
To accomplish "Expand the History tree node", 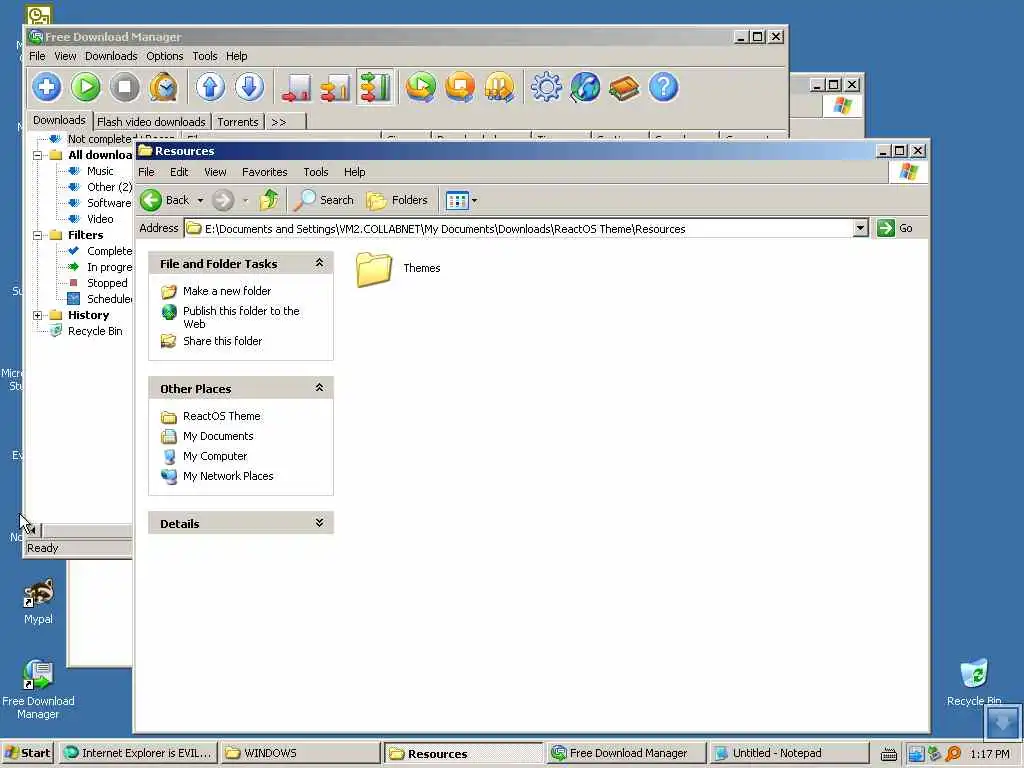I will point(37,315).
